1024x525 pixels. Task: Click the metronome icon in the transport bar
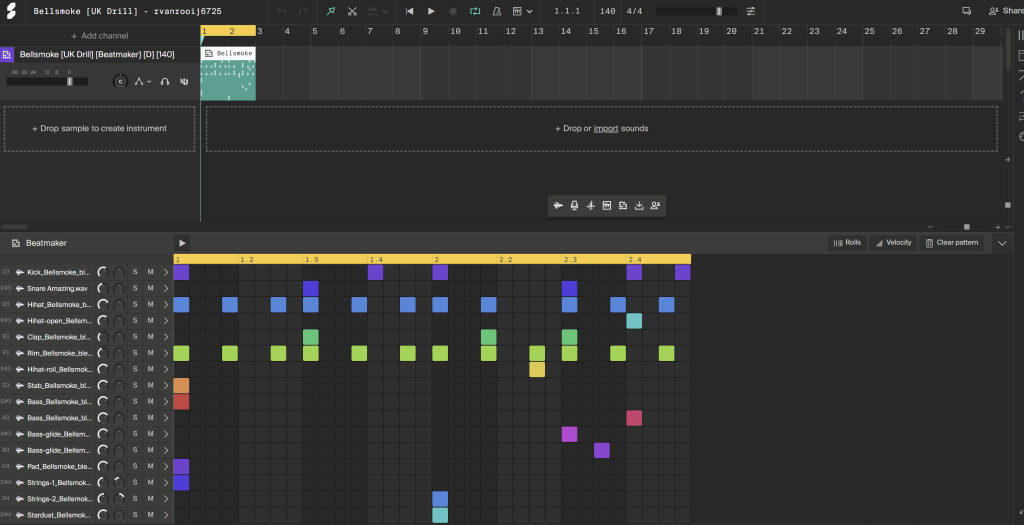point(495,11)
